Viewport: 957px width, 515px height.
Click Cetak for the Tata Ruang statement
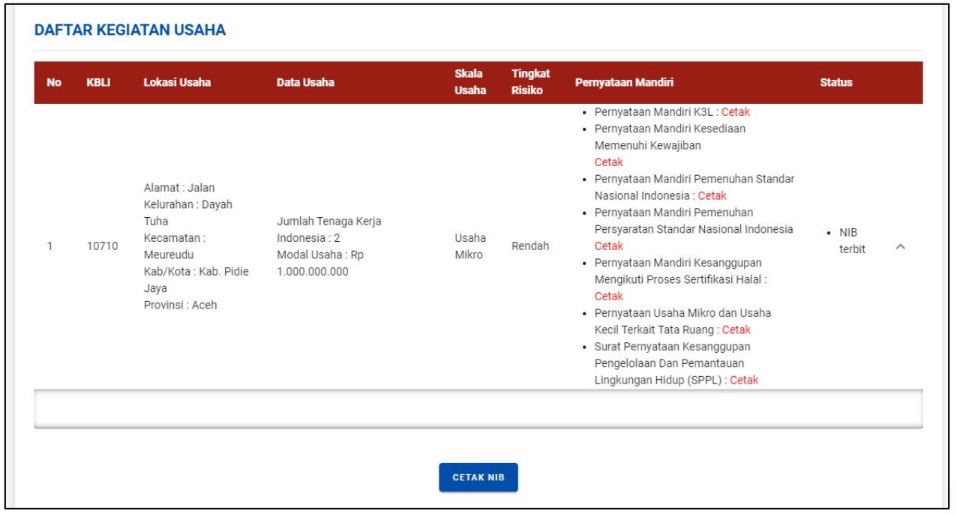736,330
